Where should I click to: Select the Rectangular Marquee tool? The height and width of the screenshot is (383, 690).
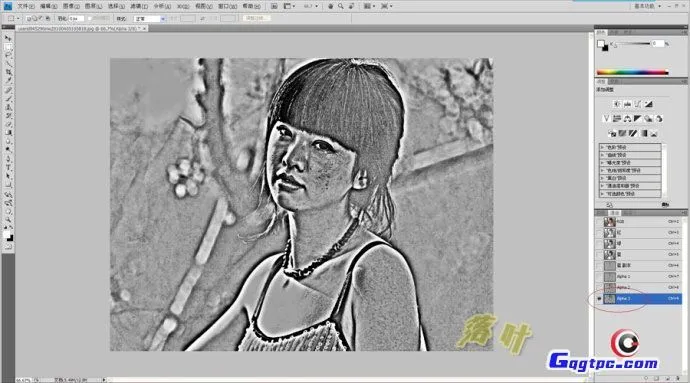point(8,47)
